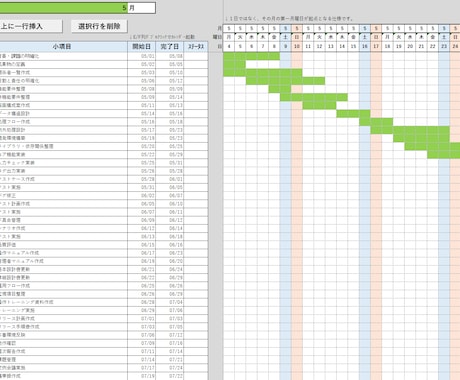Screen dimensions: 460x380
Task: Click the day 14 cell in calendar header
Action: (x=342, y=46)
